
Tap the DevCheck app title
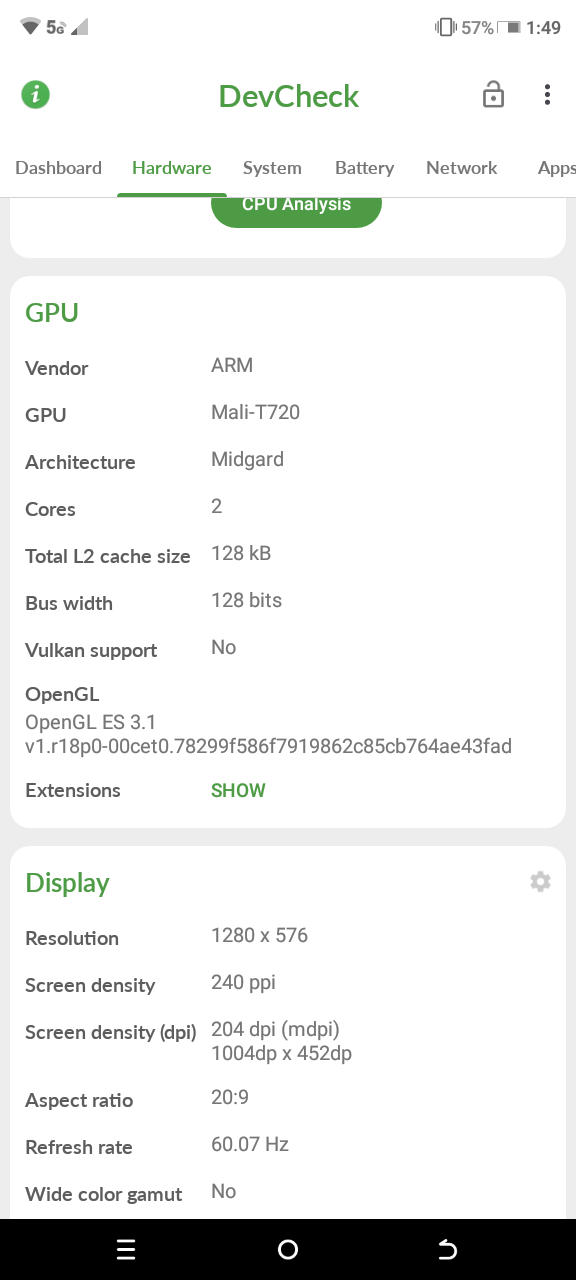289,96
